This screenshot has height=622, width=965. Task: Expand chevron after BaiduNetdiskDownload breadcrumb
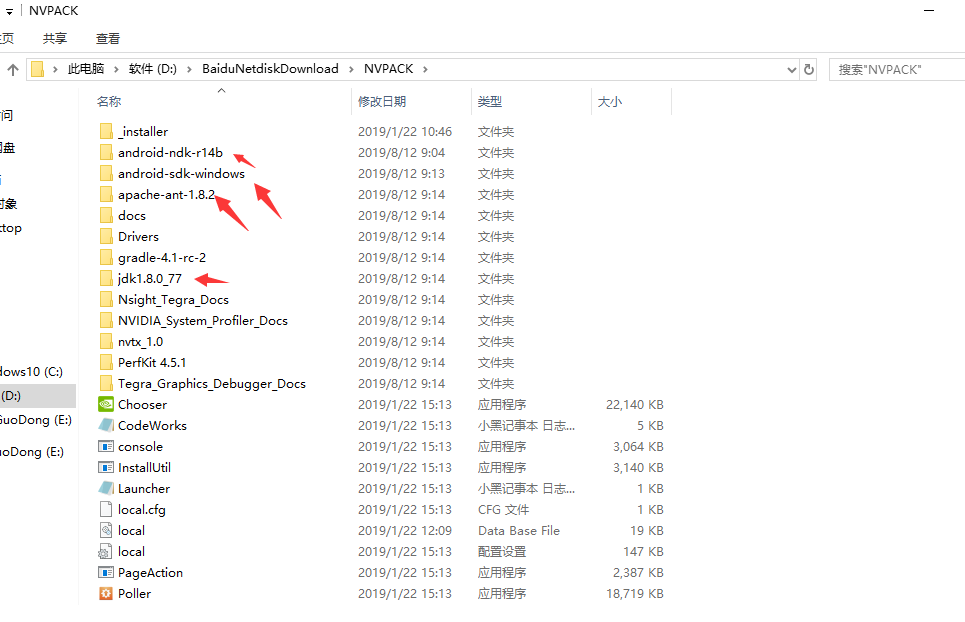351,69
